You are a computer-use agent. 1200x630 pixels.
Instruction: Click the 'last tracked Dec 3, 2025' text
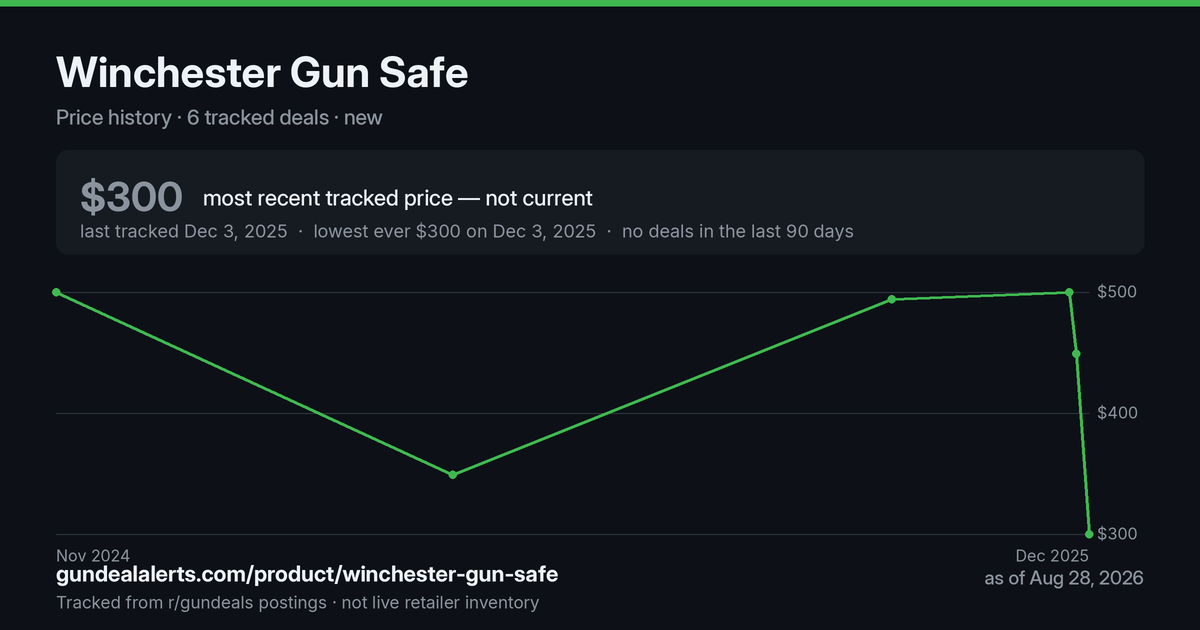(184, 231)
